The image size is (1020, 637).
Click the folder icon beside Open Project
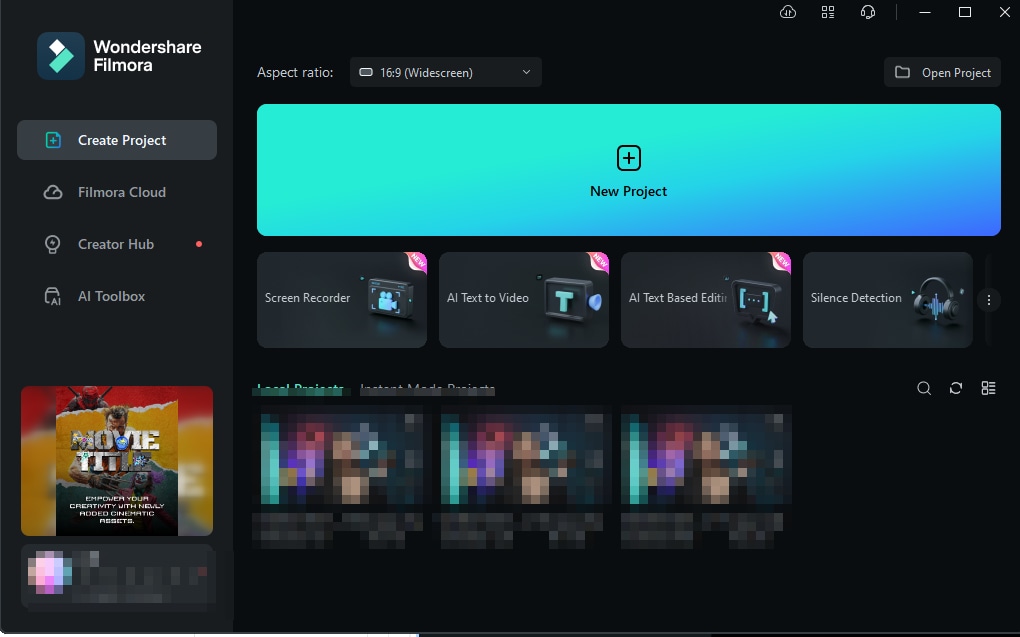coord(902,72)
